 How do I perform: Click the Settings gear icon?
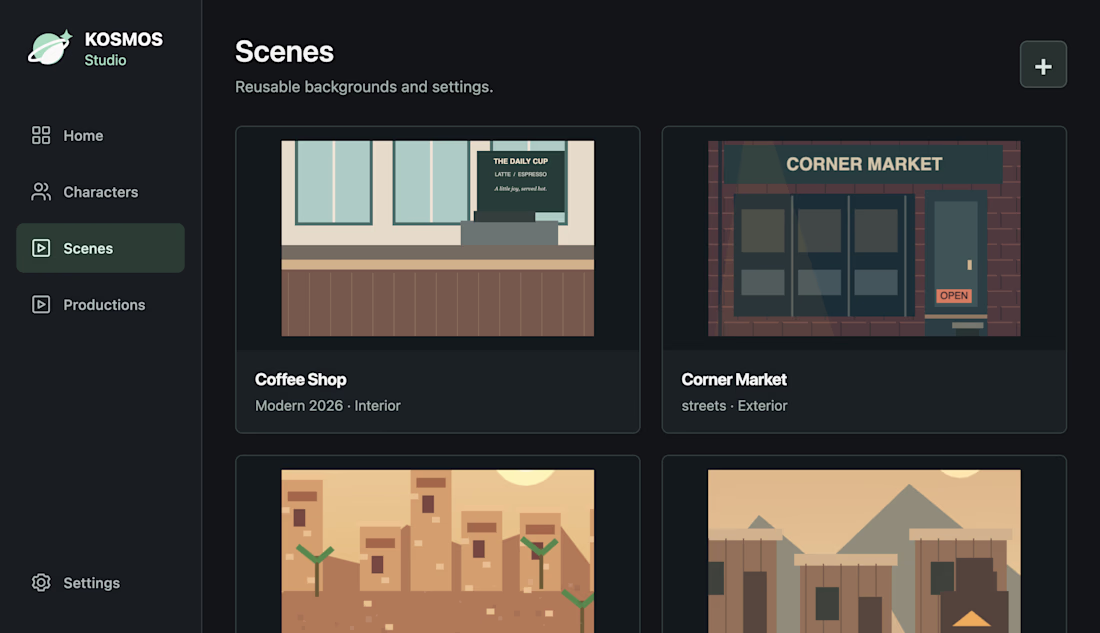click(x=41, y=582)
